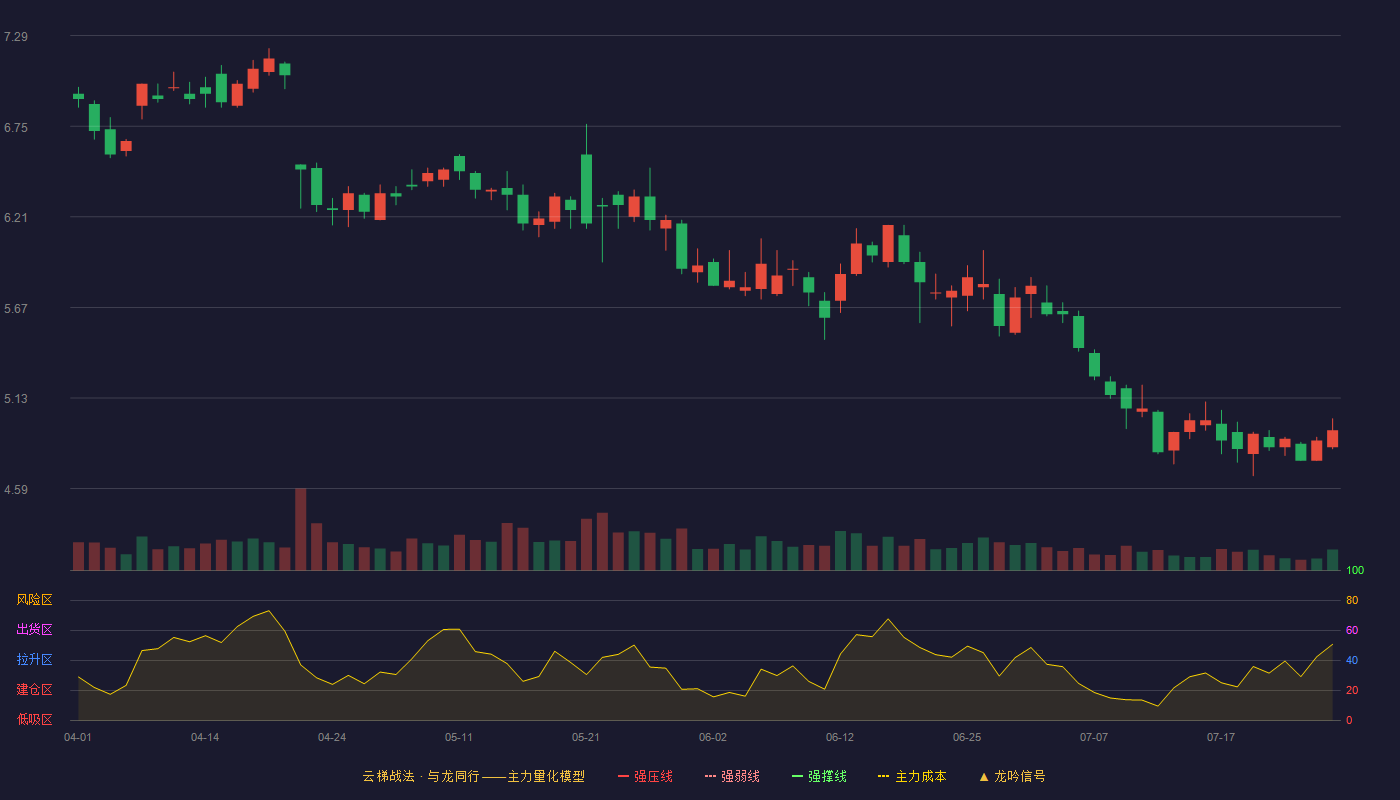The height and width of the screenshot is (800, 1400).
Task: Click the 100 indicator scale label
Action: pos(1355,571)
